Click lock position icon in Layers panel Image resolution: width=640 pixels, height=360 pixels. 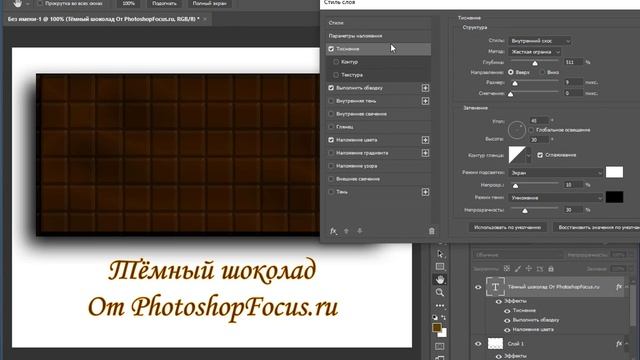coord(529,269)
